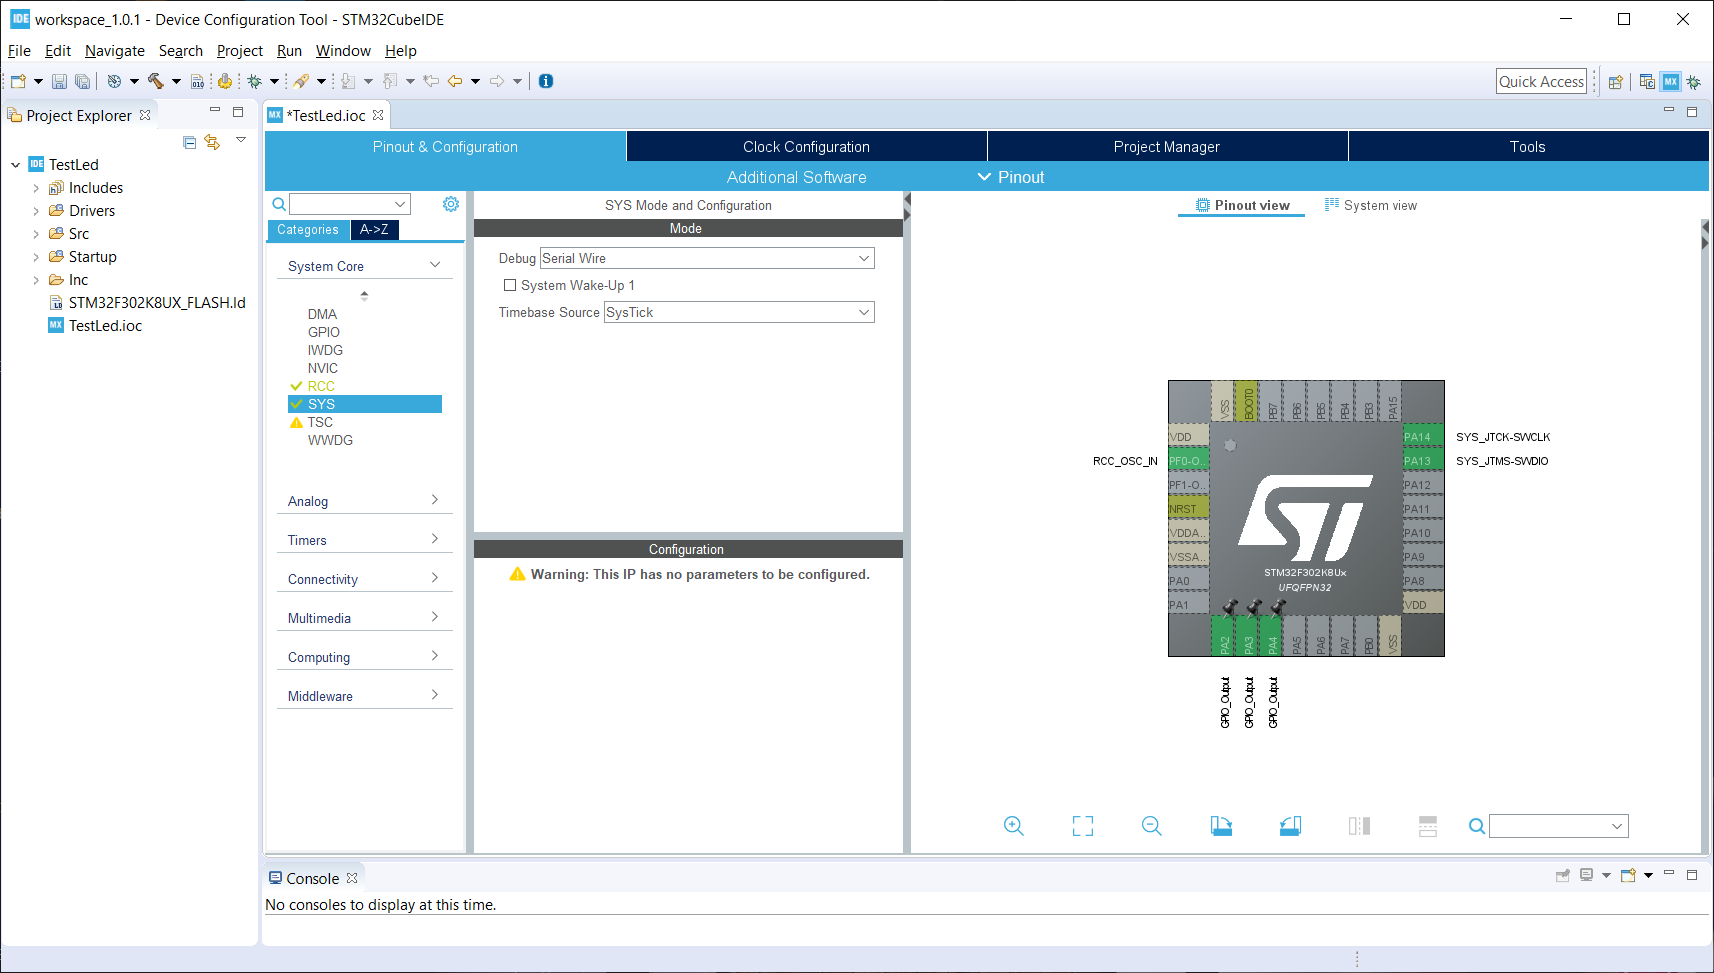Switch to the Device Configuration Tool (MX) perspective icon
The height and width of the screenshot is (973, 1714).
(x=1671, y=82)
